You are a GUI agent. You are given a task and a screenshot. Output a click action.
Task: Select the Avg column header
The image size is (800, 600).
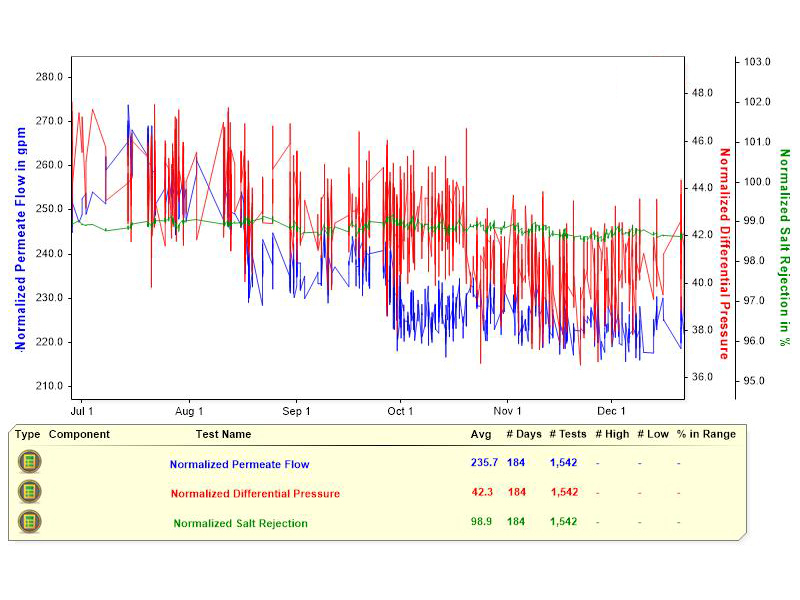pos(481,435)
